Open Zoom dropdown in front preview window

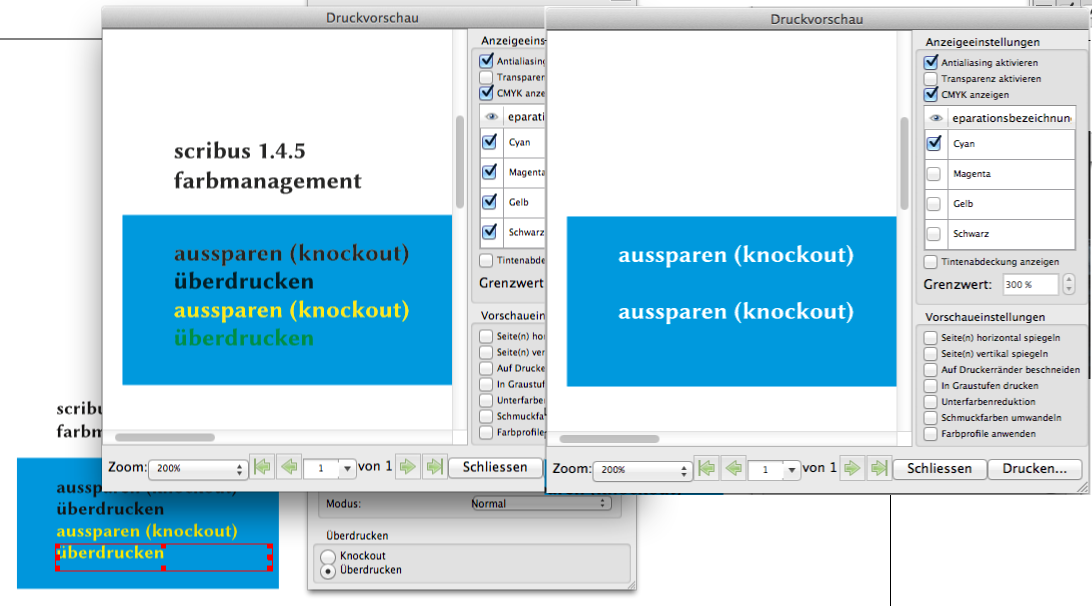pos(643,469)
